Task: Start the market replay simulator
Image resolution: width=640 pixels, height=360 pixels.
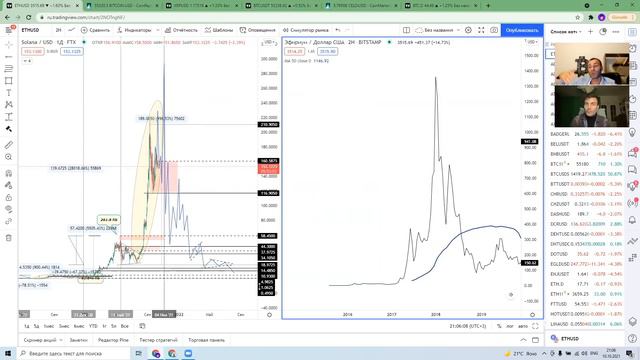Action: click(x=306, y=30)
